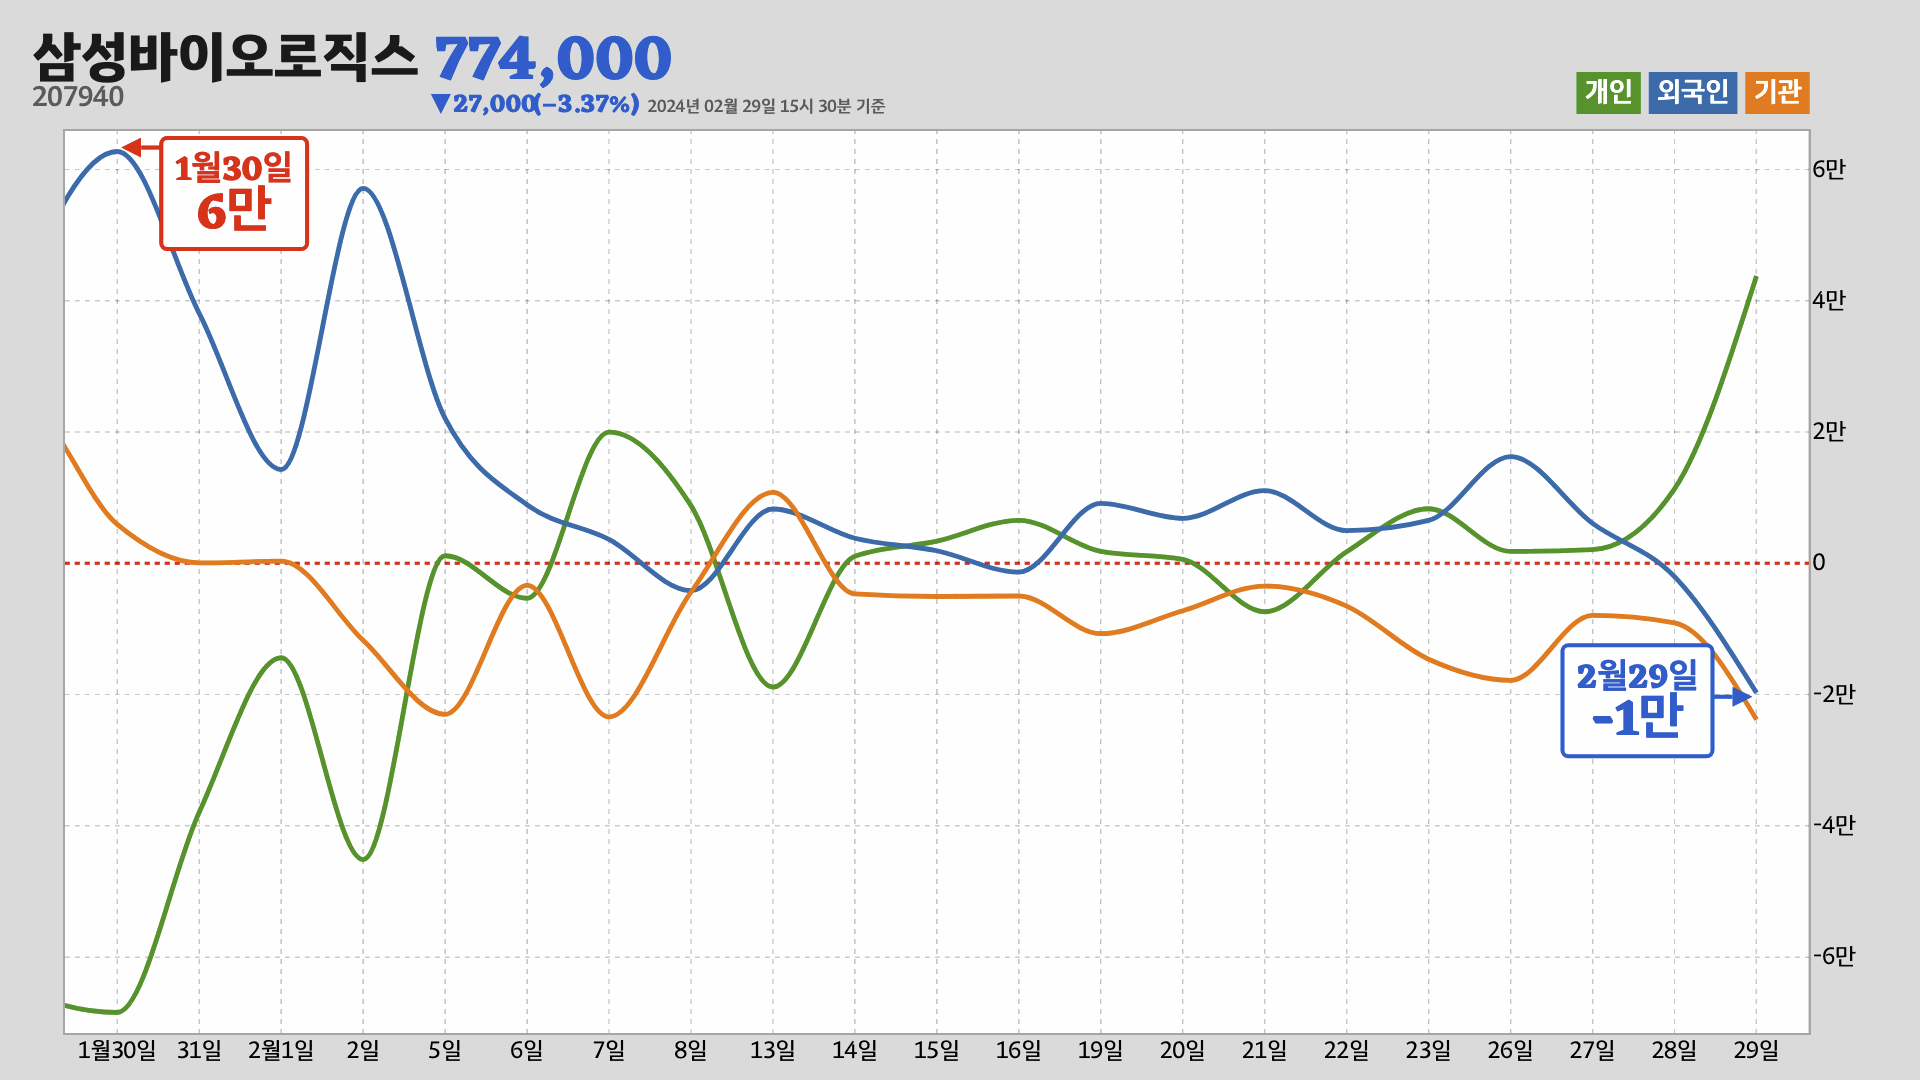Click the x-axis label 2월1일

pyautogui.click(x=281, y=1051)
